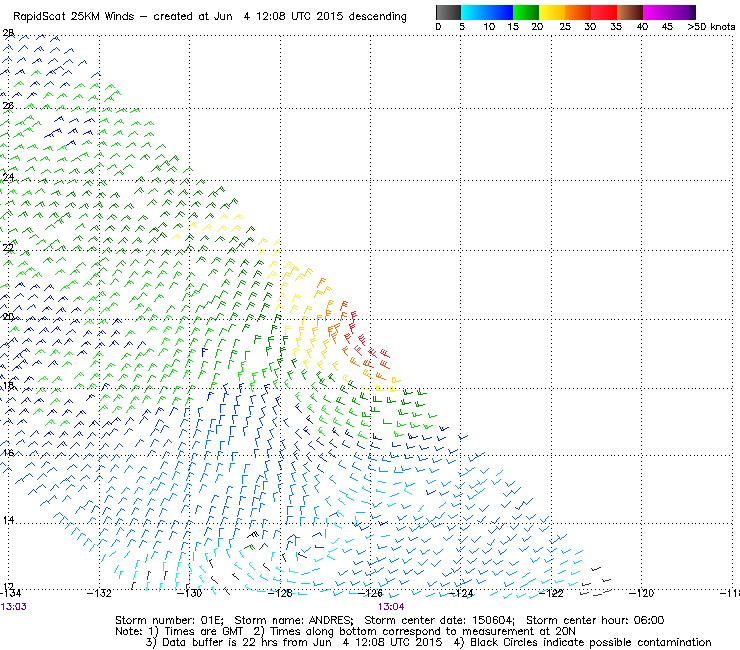This screenshot has height=650, width=740.
Task: Click the -120 longitude axis label
Action: click(x=641, y=593)
